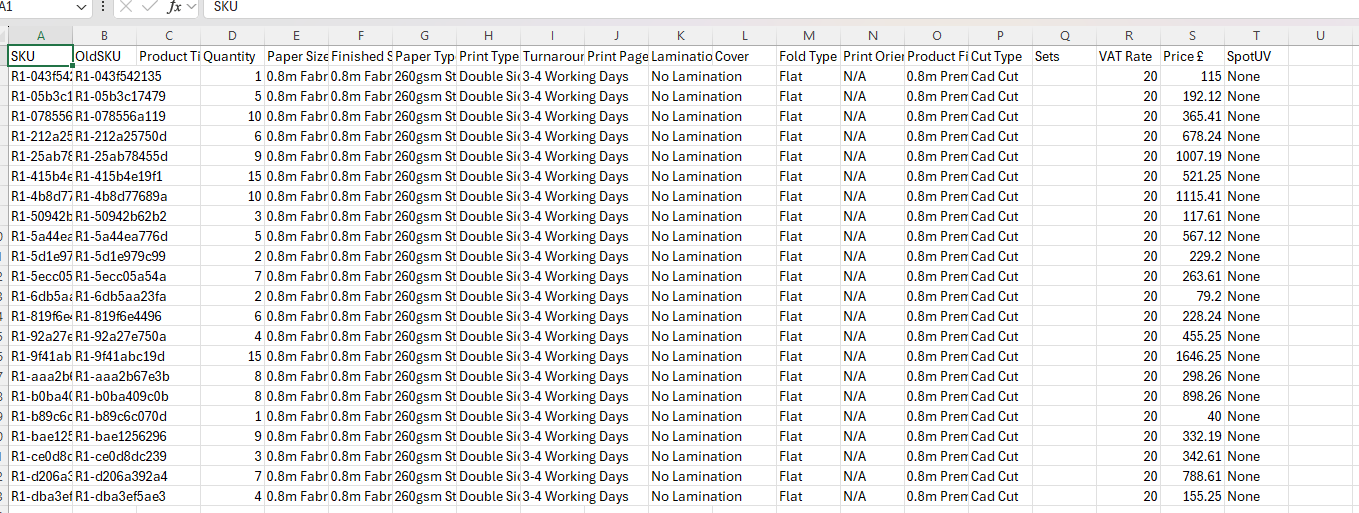Select Quantity cell in row R1-415b4e19f1

tap(232, 176)
